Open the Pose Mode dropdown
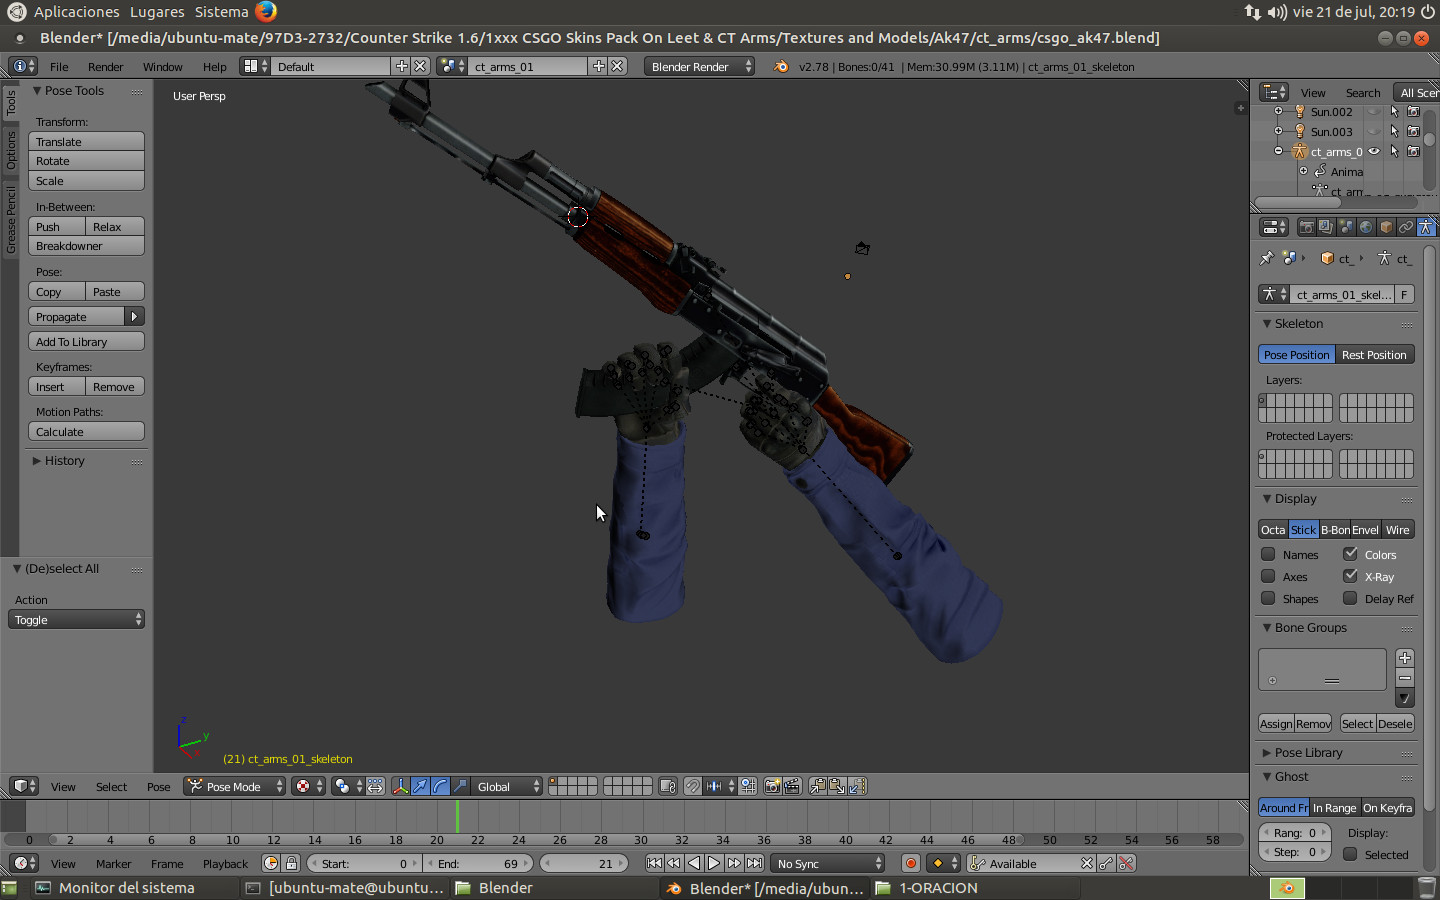Viewport: 1440px width, 900px height. 233,787
